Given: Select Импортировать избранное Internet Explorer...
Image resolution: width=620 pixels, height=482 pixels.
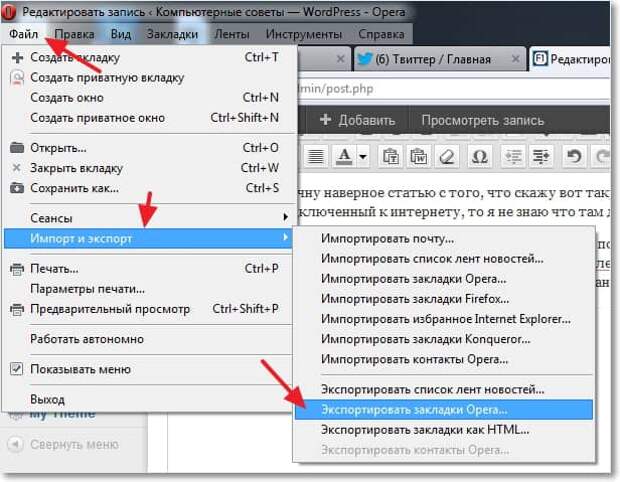Looking at the screenshot, I should (x=444, y=319).
